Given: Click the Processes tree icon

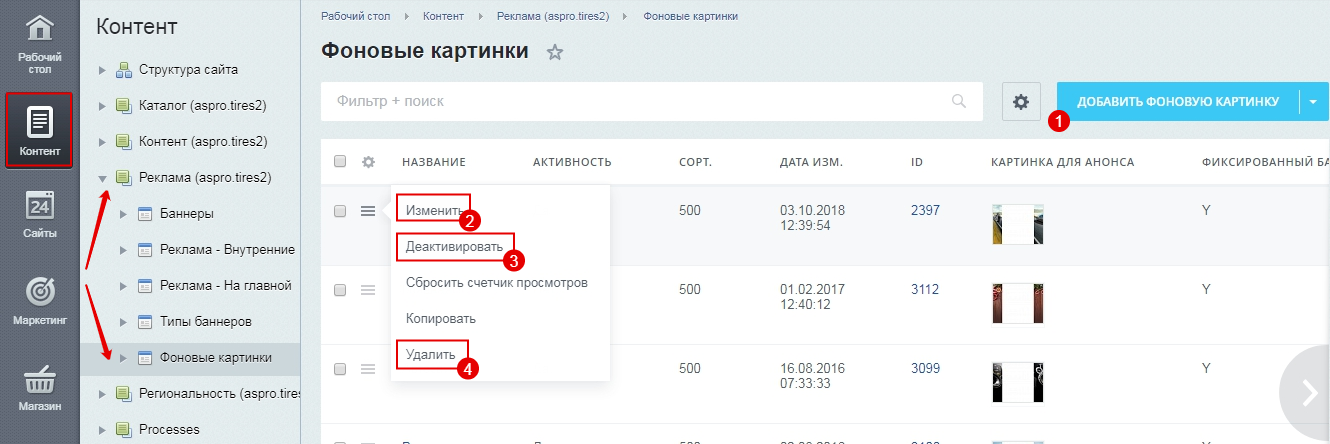Looking at the screenshot, I should click(124, 429).
